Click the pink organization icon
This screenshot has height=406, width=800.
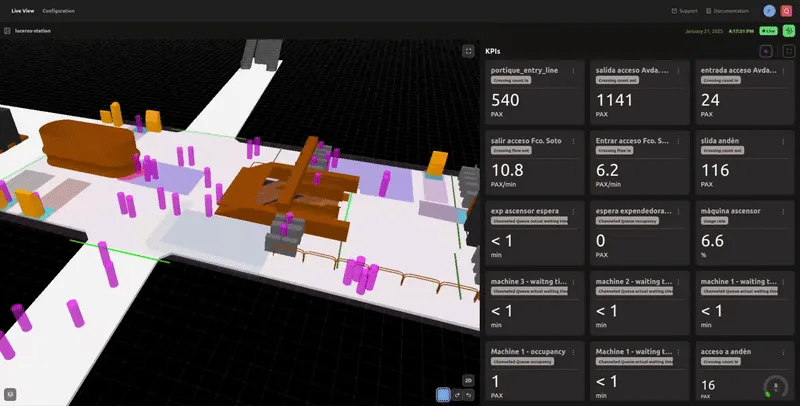point(786,11)
